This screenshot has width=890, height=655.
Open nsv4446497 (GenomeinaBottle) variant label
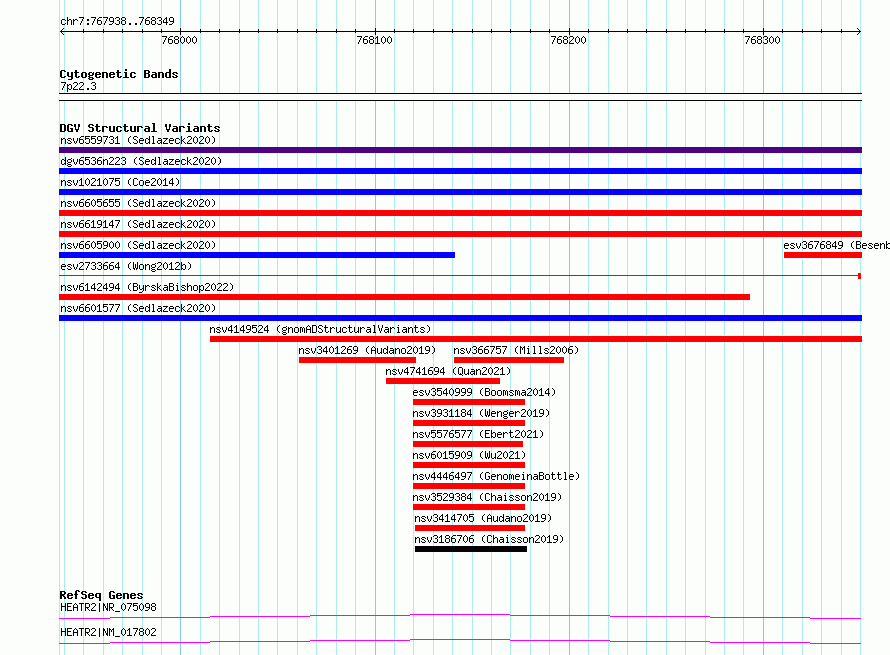496,476
